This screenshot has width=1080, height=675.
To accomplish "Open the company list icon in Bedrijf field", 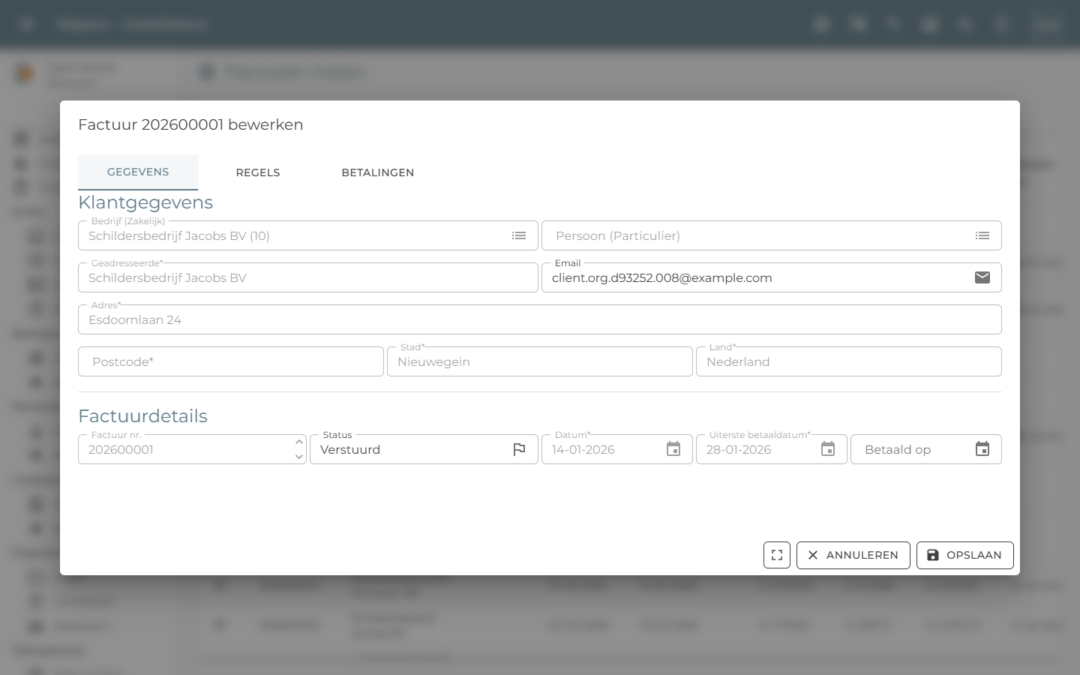I will (x=519, y=236).
